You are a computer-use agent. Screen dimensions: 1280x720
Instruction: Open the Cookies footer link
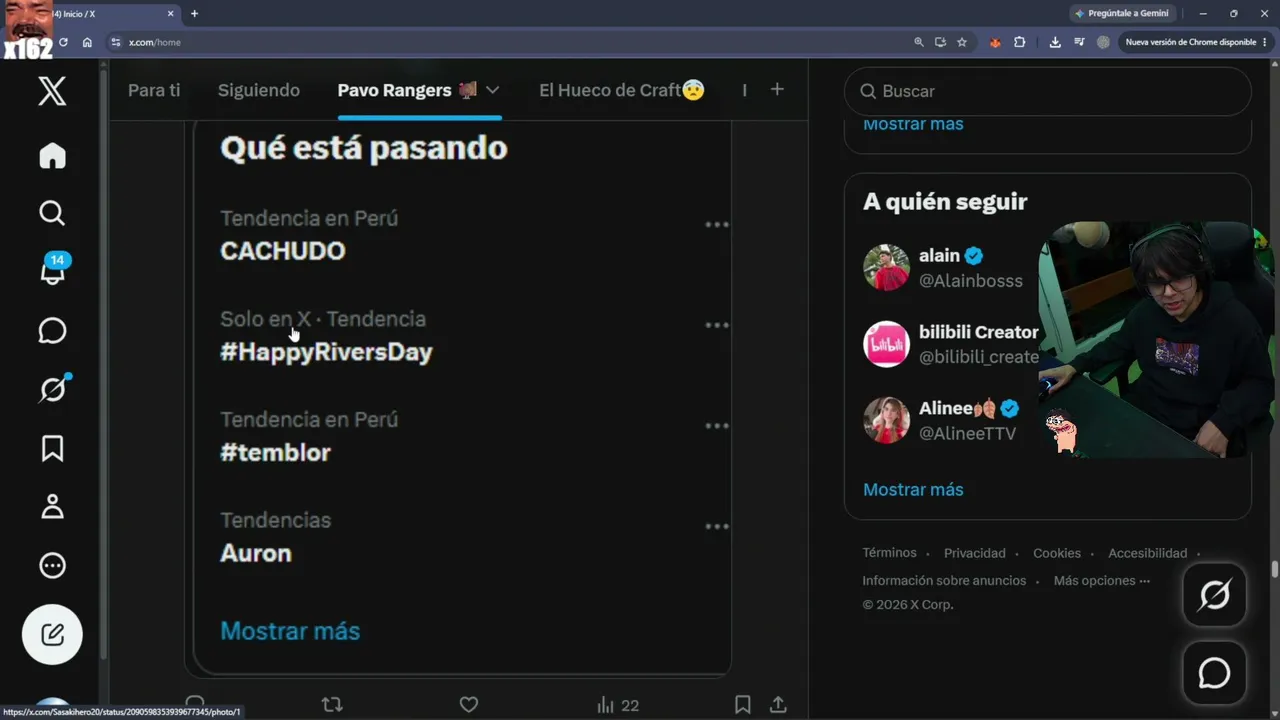(x=1057, y=553)
